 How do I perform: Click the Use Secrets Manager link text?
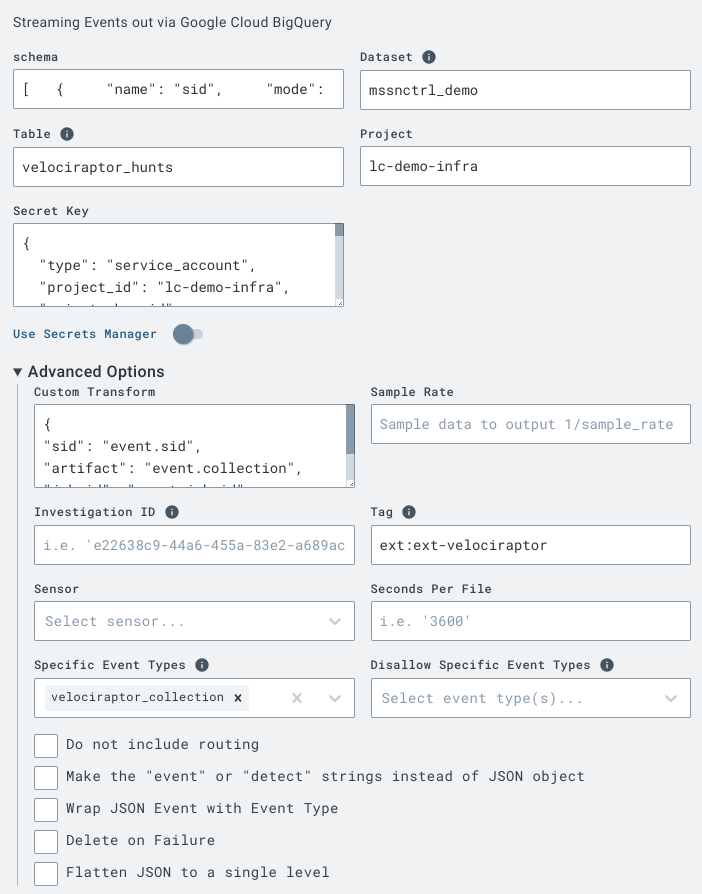point(85,334)
